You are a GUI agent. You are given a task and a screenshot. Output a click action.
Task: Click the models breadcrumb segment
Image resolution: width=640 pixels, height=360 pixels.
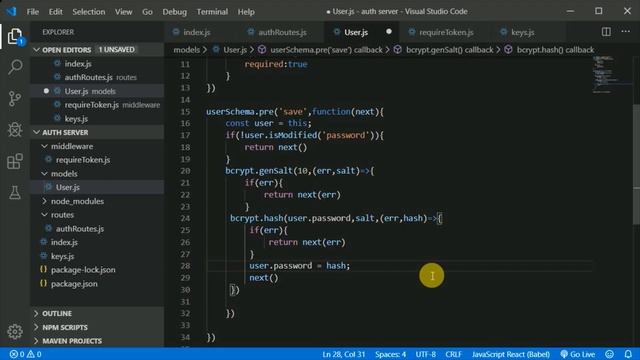pos(187,49)
